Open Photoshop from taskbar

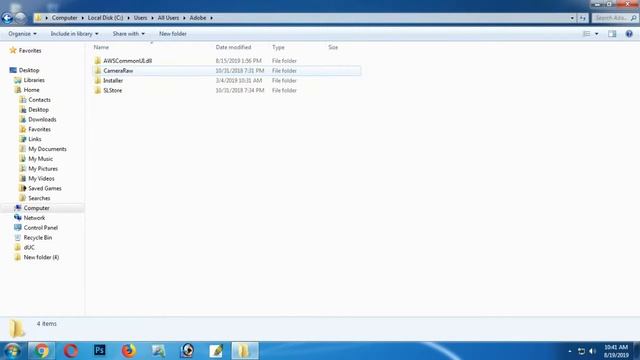tap(100, 351)
